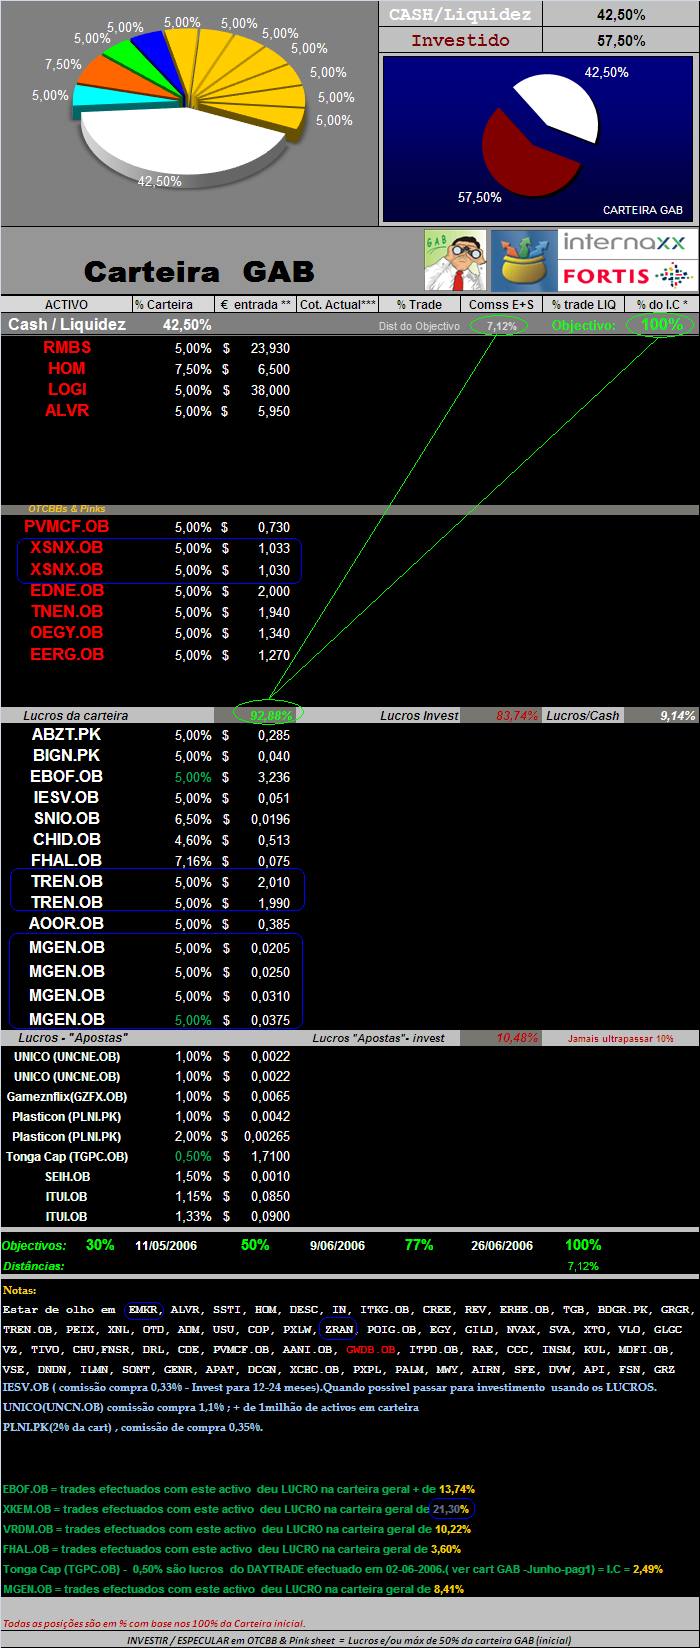Select the EDNE.OB ticker cell
700x1648 pixels.
click(67, 590)
